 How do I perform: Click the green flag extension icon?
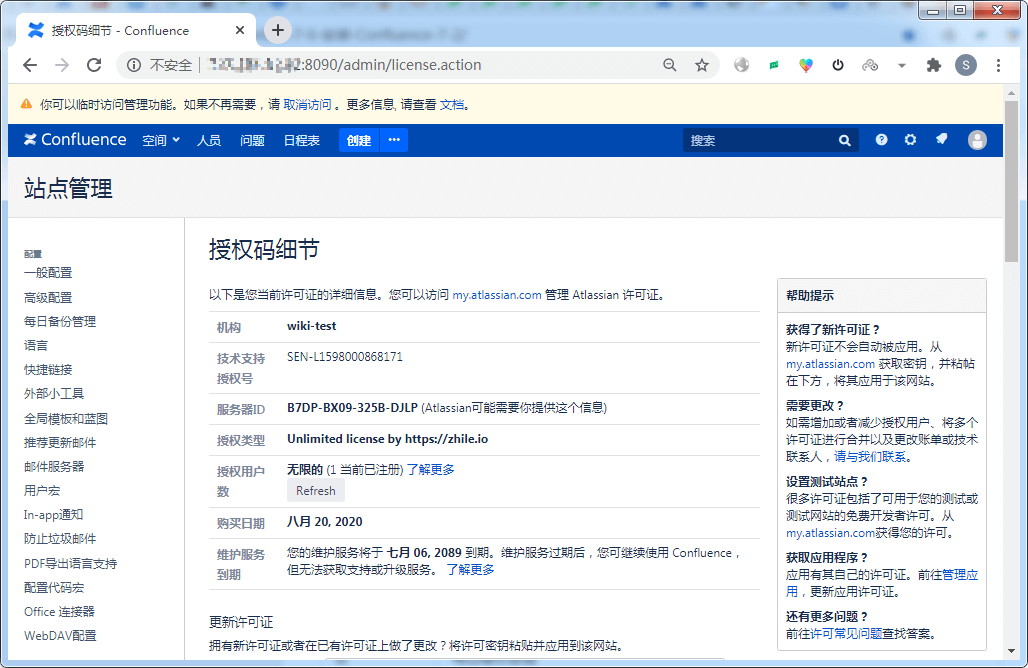point(774,65)
